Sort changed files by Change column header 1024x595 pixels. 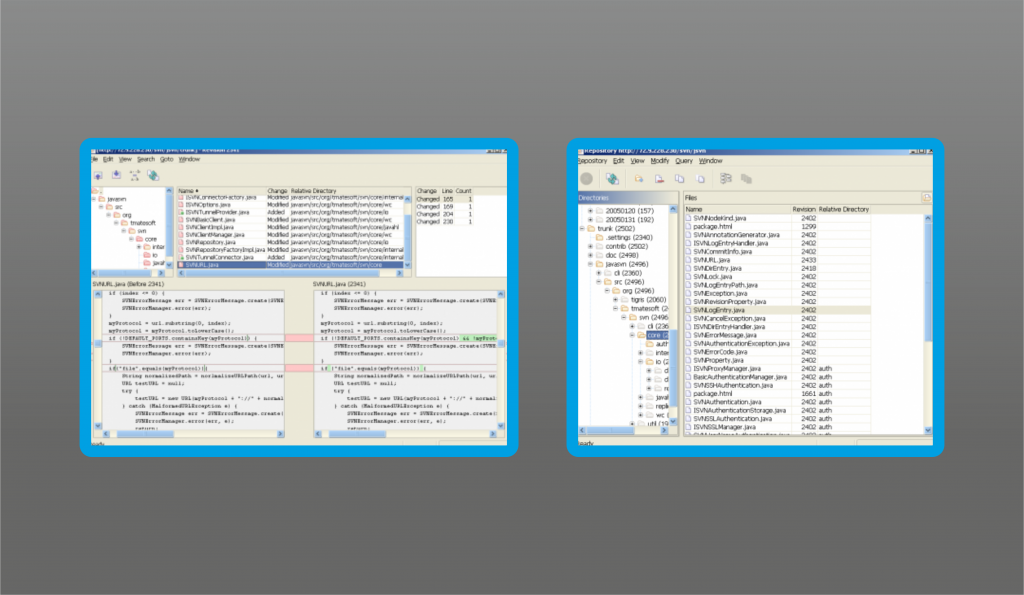(x=277, y=191)
